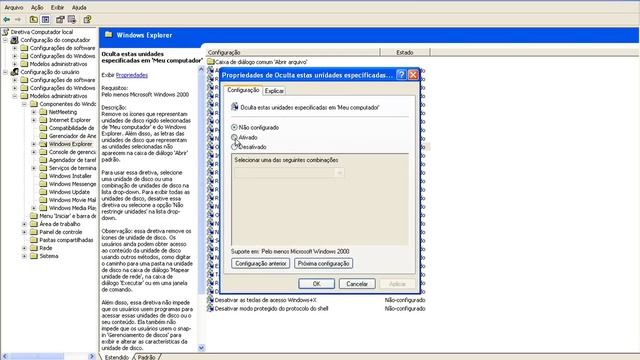Open the disabled drive combinations dropdown
Image resolution: width=640 pixels, height=360 pixels.
point(289,173)
